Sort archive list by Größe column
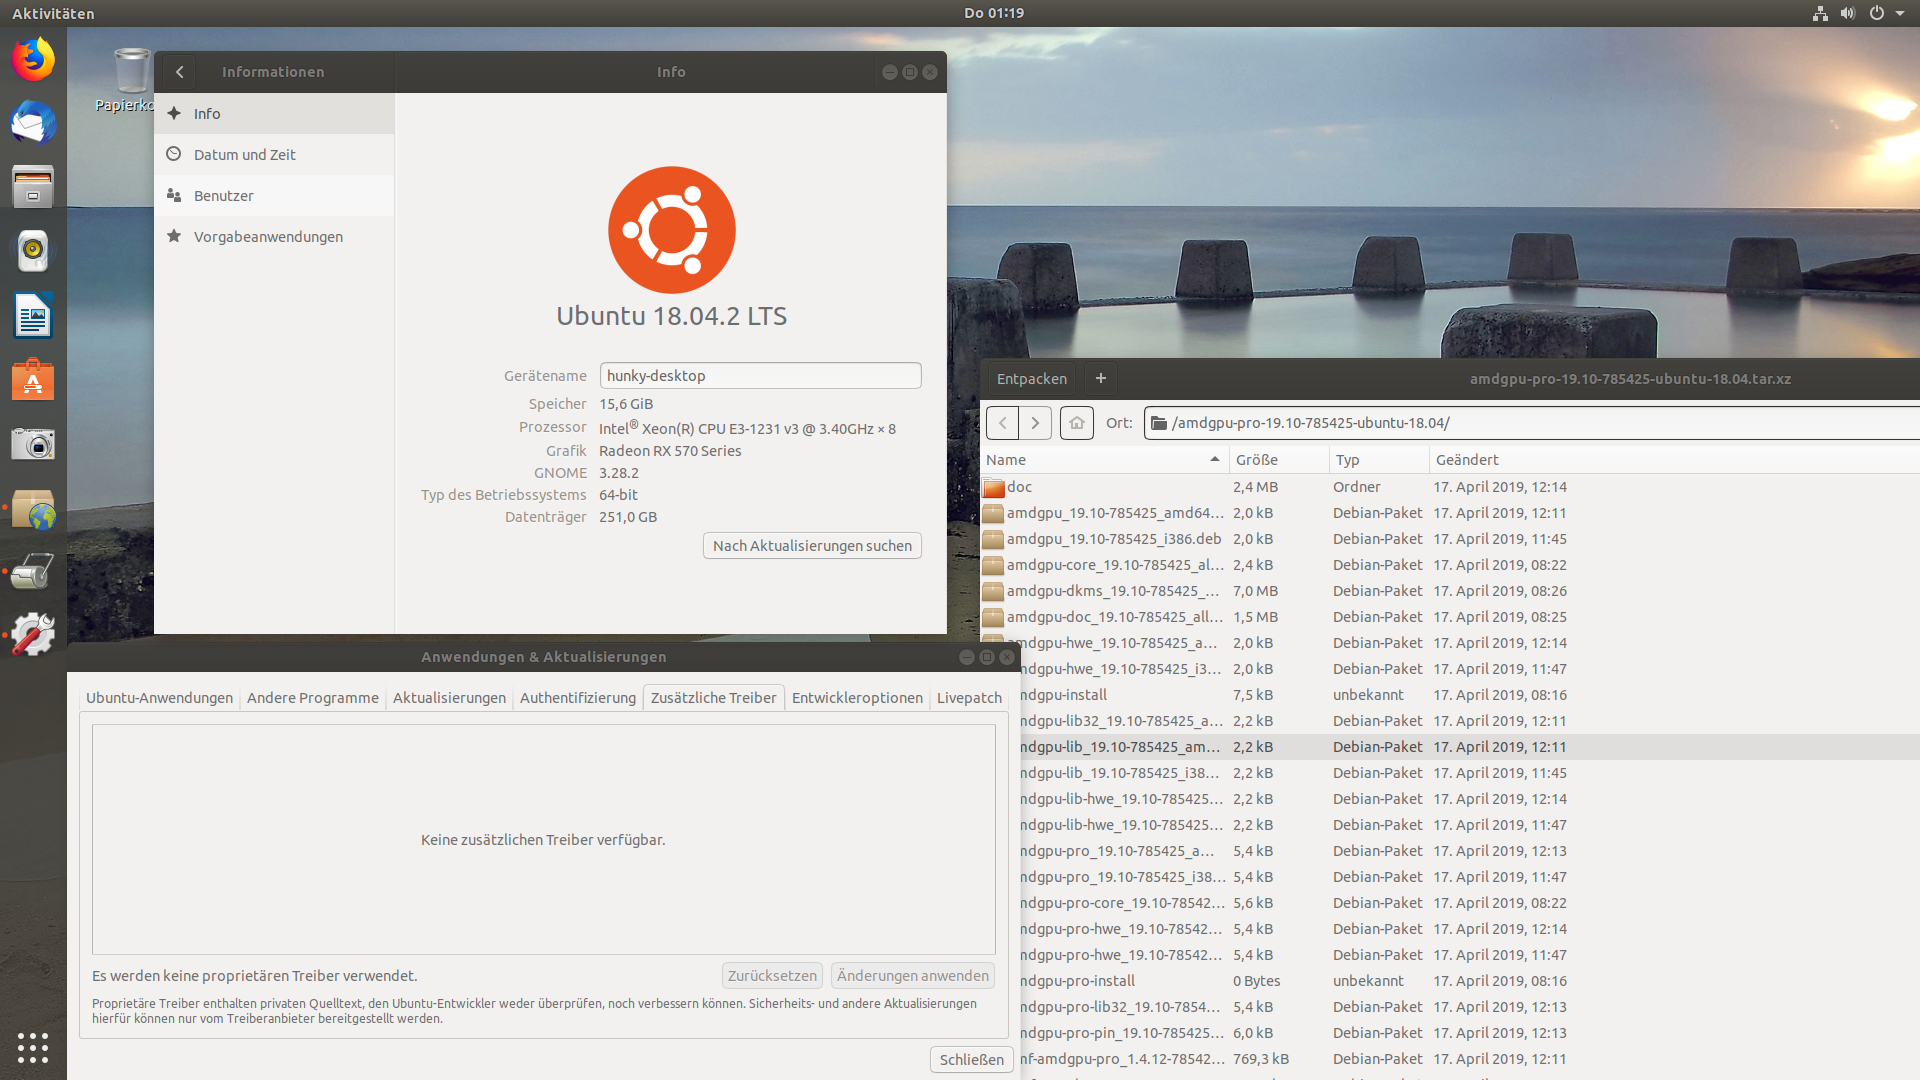This screenshot has width=1920, height=1080. pos(1257,460)
